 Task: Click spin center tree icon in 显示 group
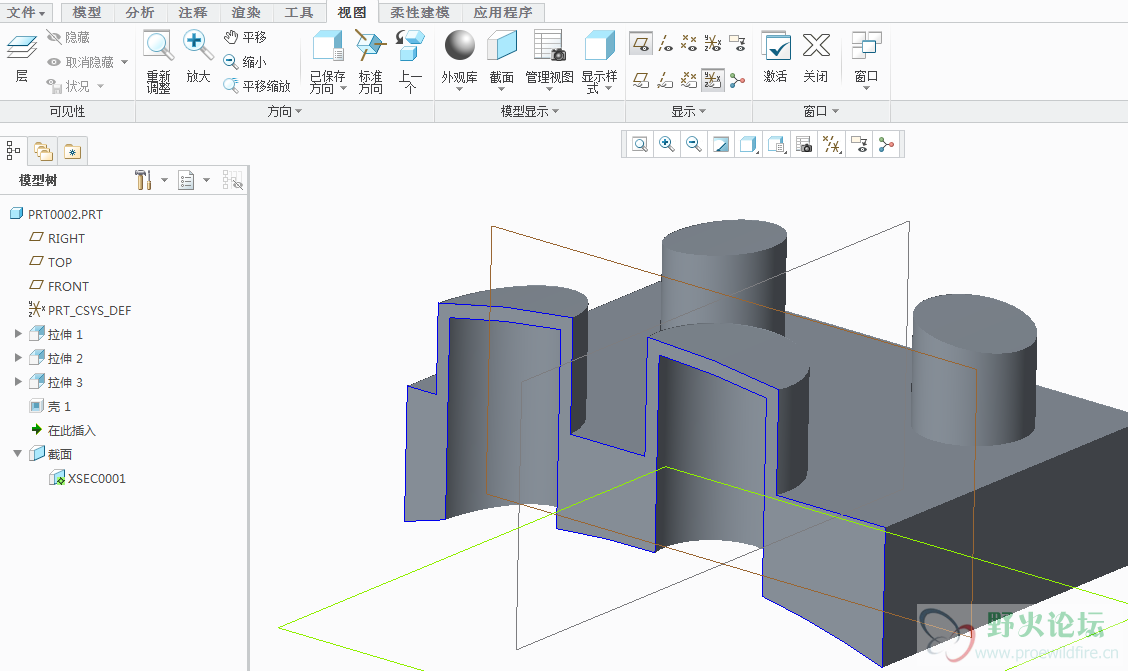(737, 80)
